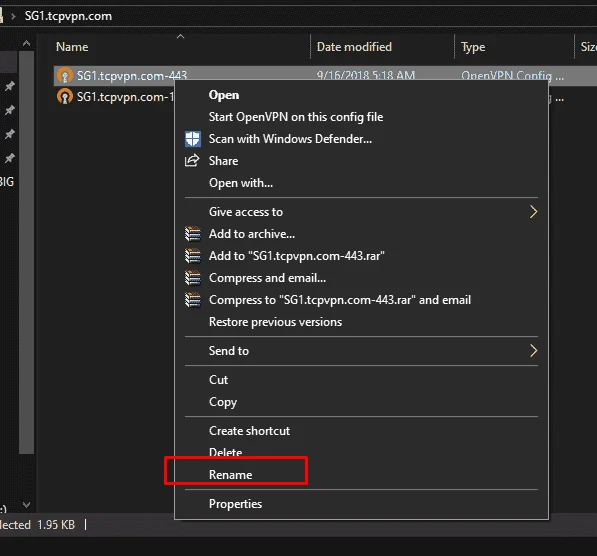Click WinRAR icon beside Compress to rar and email
This screenshot has width=597, height=556.
[x=193, y=300]
